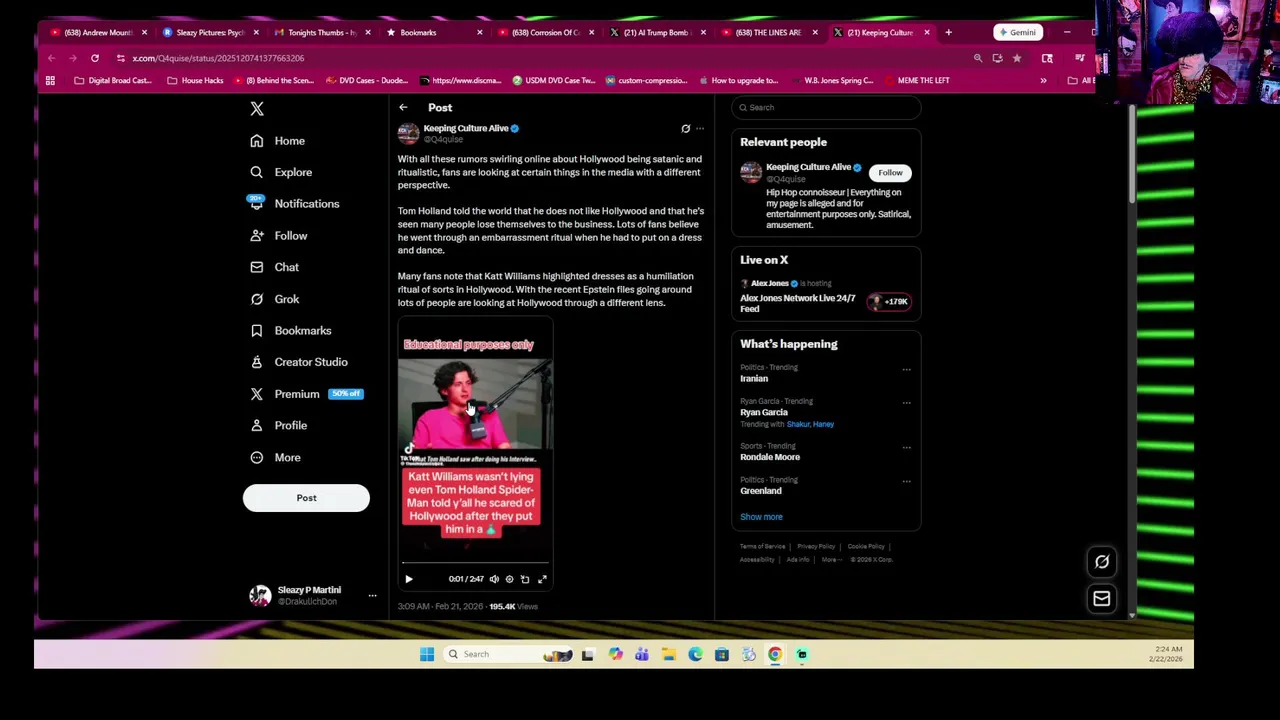This screenshot has width=1280, height=720.
Task: Open video playback settings gear
Action: tap(509, 579)
